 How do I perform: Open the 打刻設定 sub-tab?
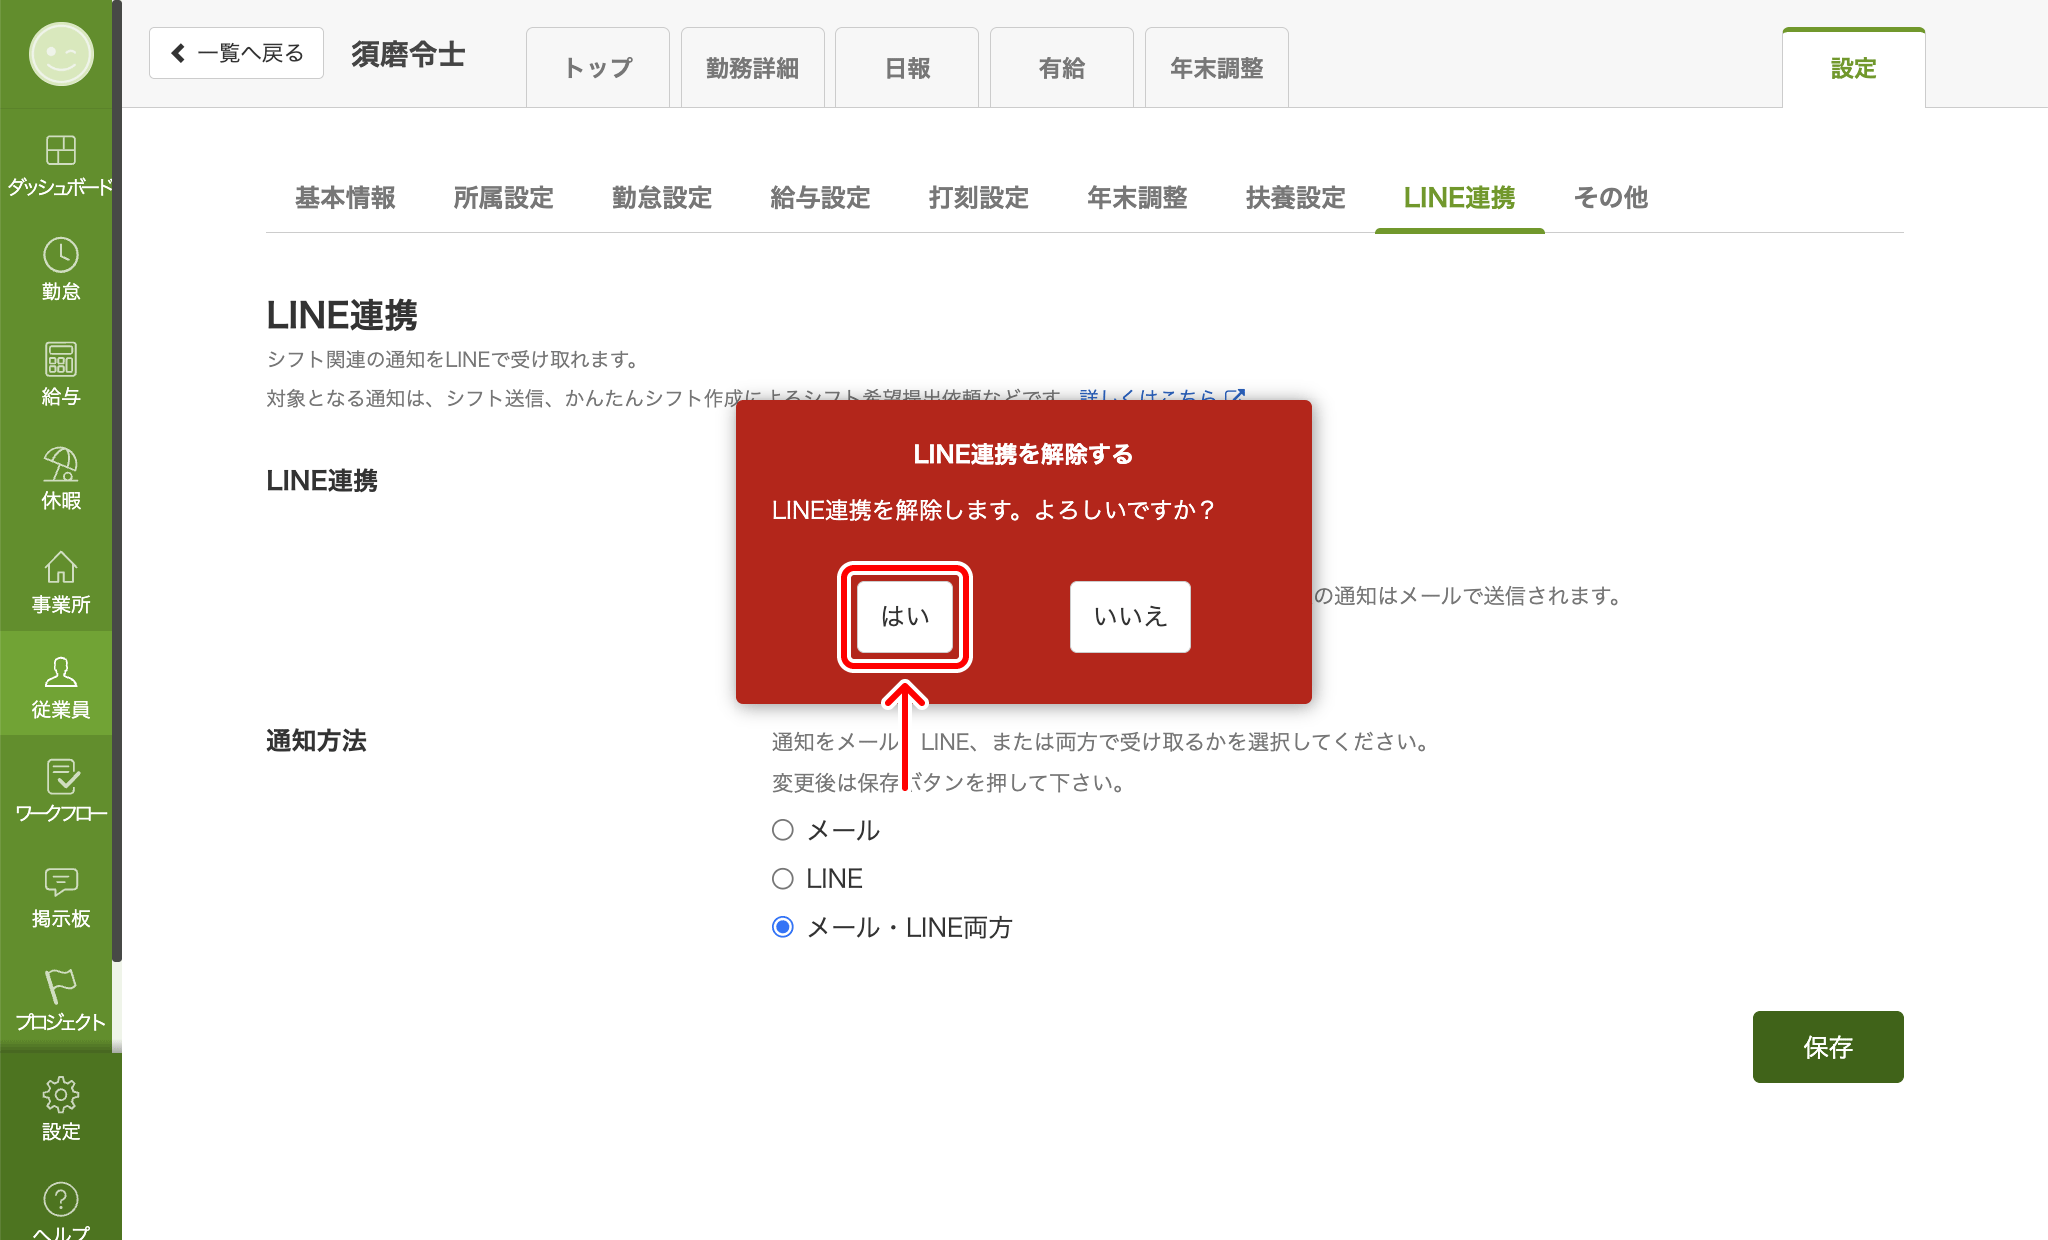(x=979, y=198)
